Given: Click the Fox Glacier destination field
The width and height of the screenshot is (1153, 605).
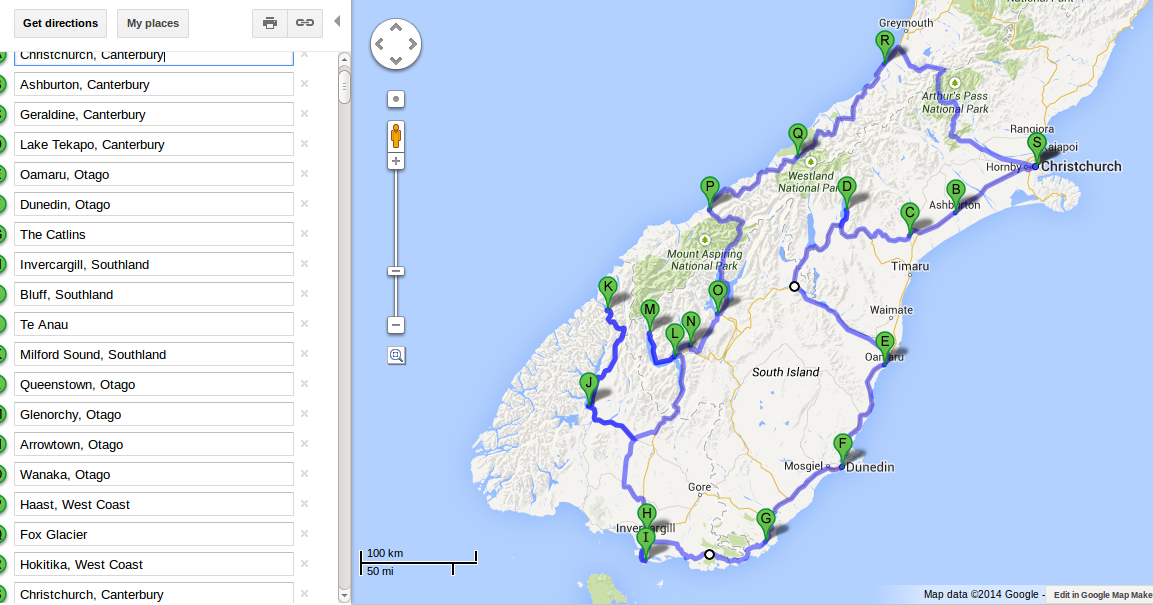Looking at the screenshot, I should coord(154,534).
